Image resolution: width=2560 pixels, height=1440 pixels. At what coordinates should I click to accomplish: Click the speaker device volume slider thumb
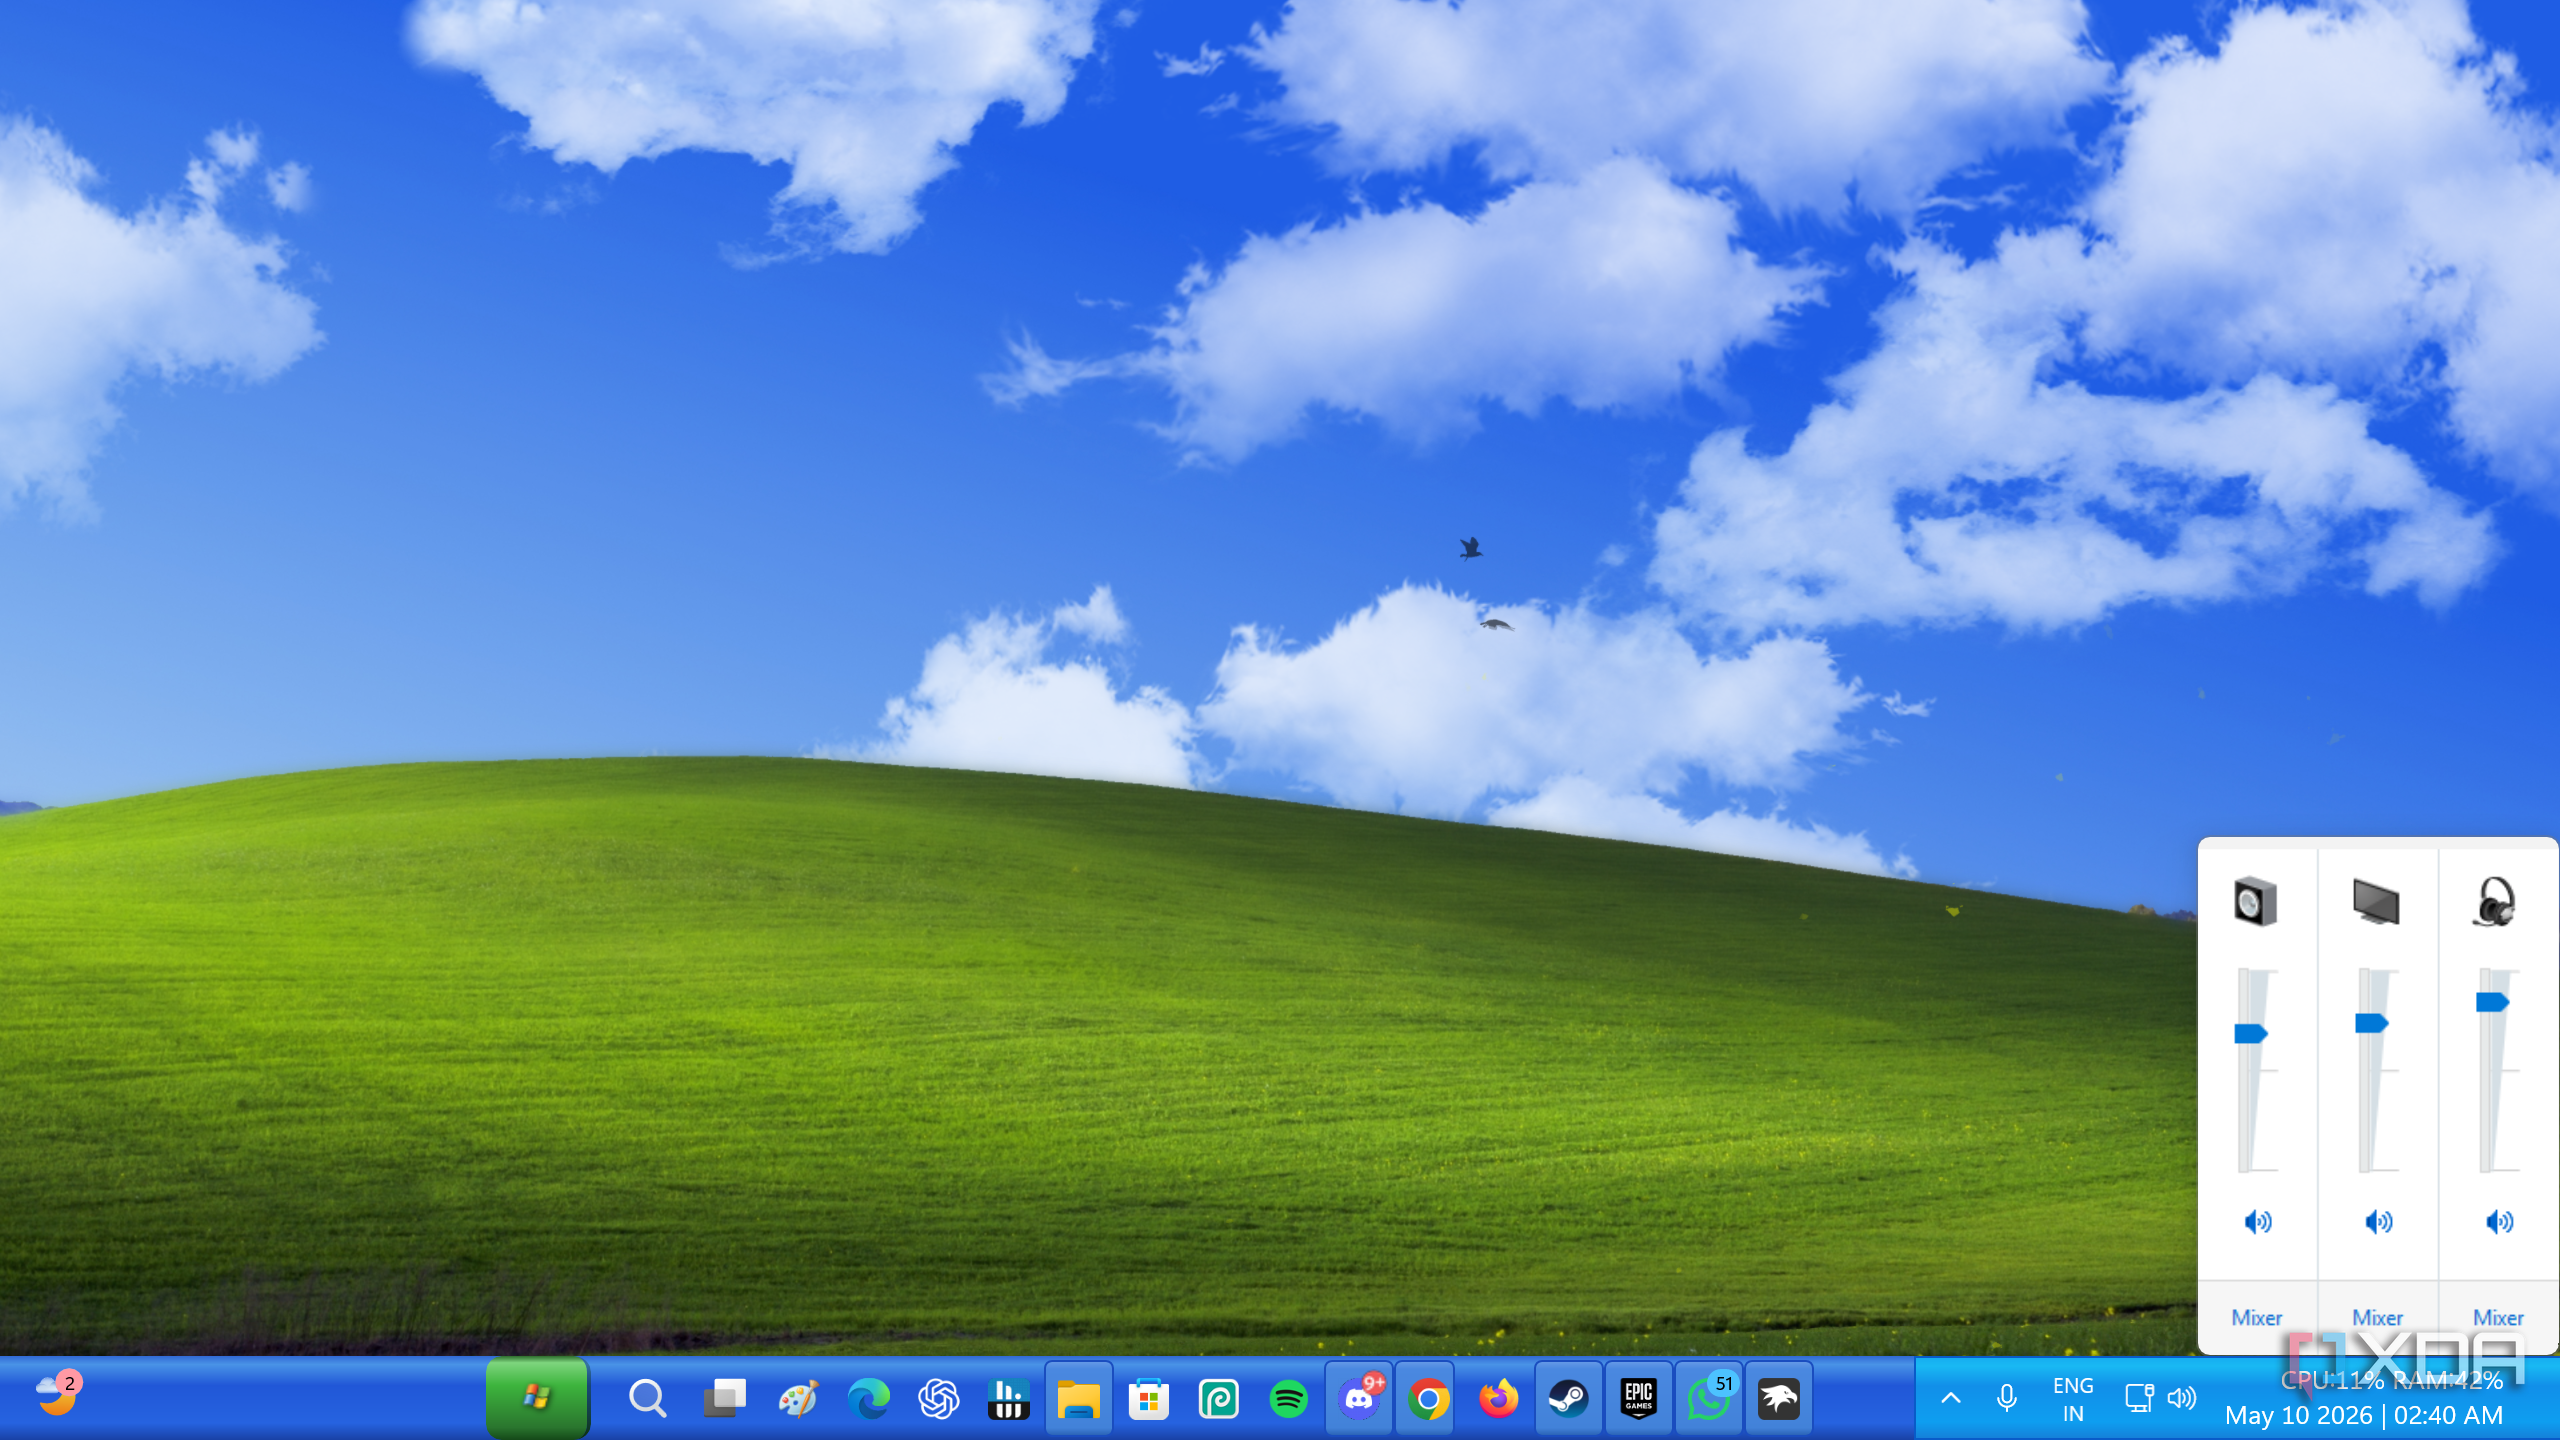[2251, 1033]
